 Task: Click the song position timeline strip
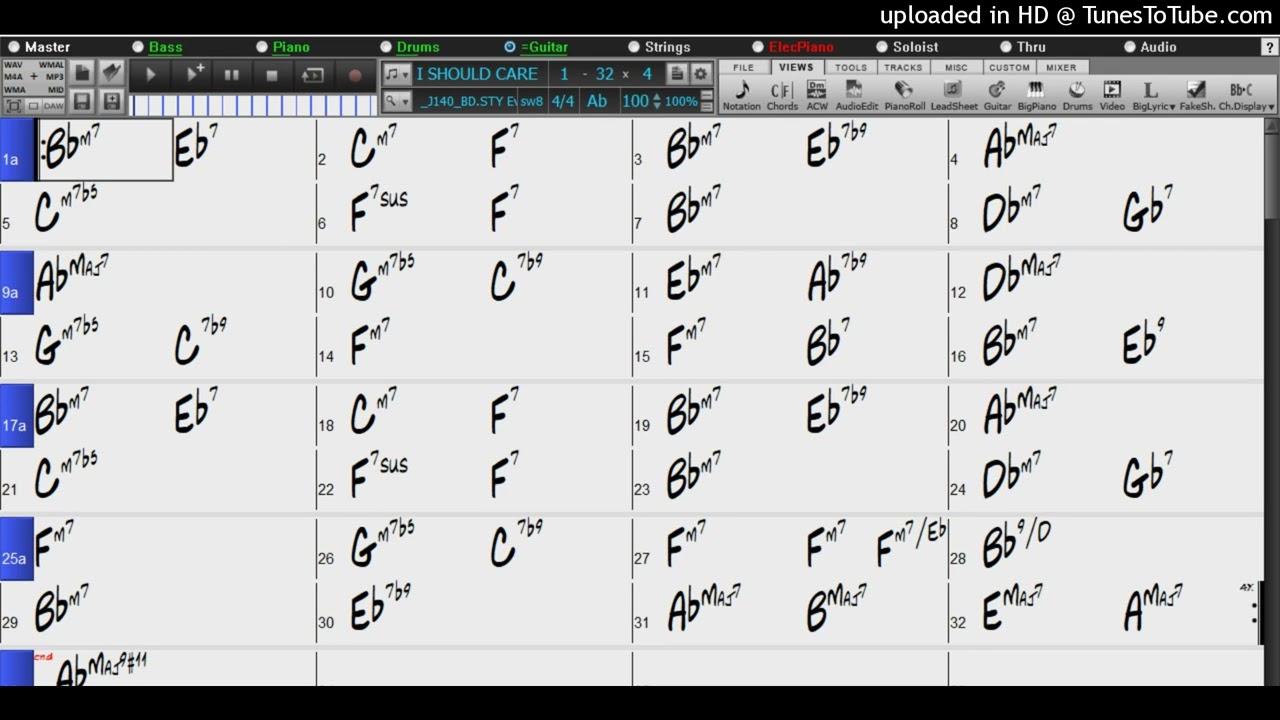click(x=254, y=105)
